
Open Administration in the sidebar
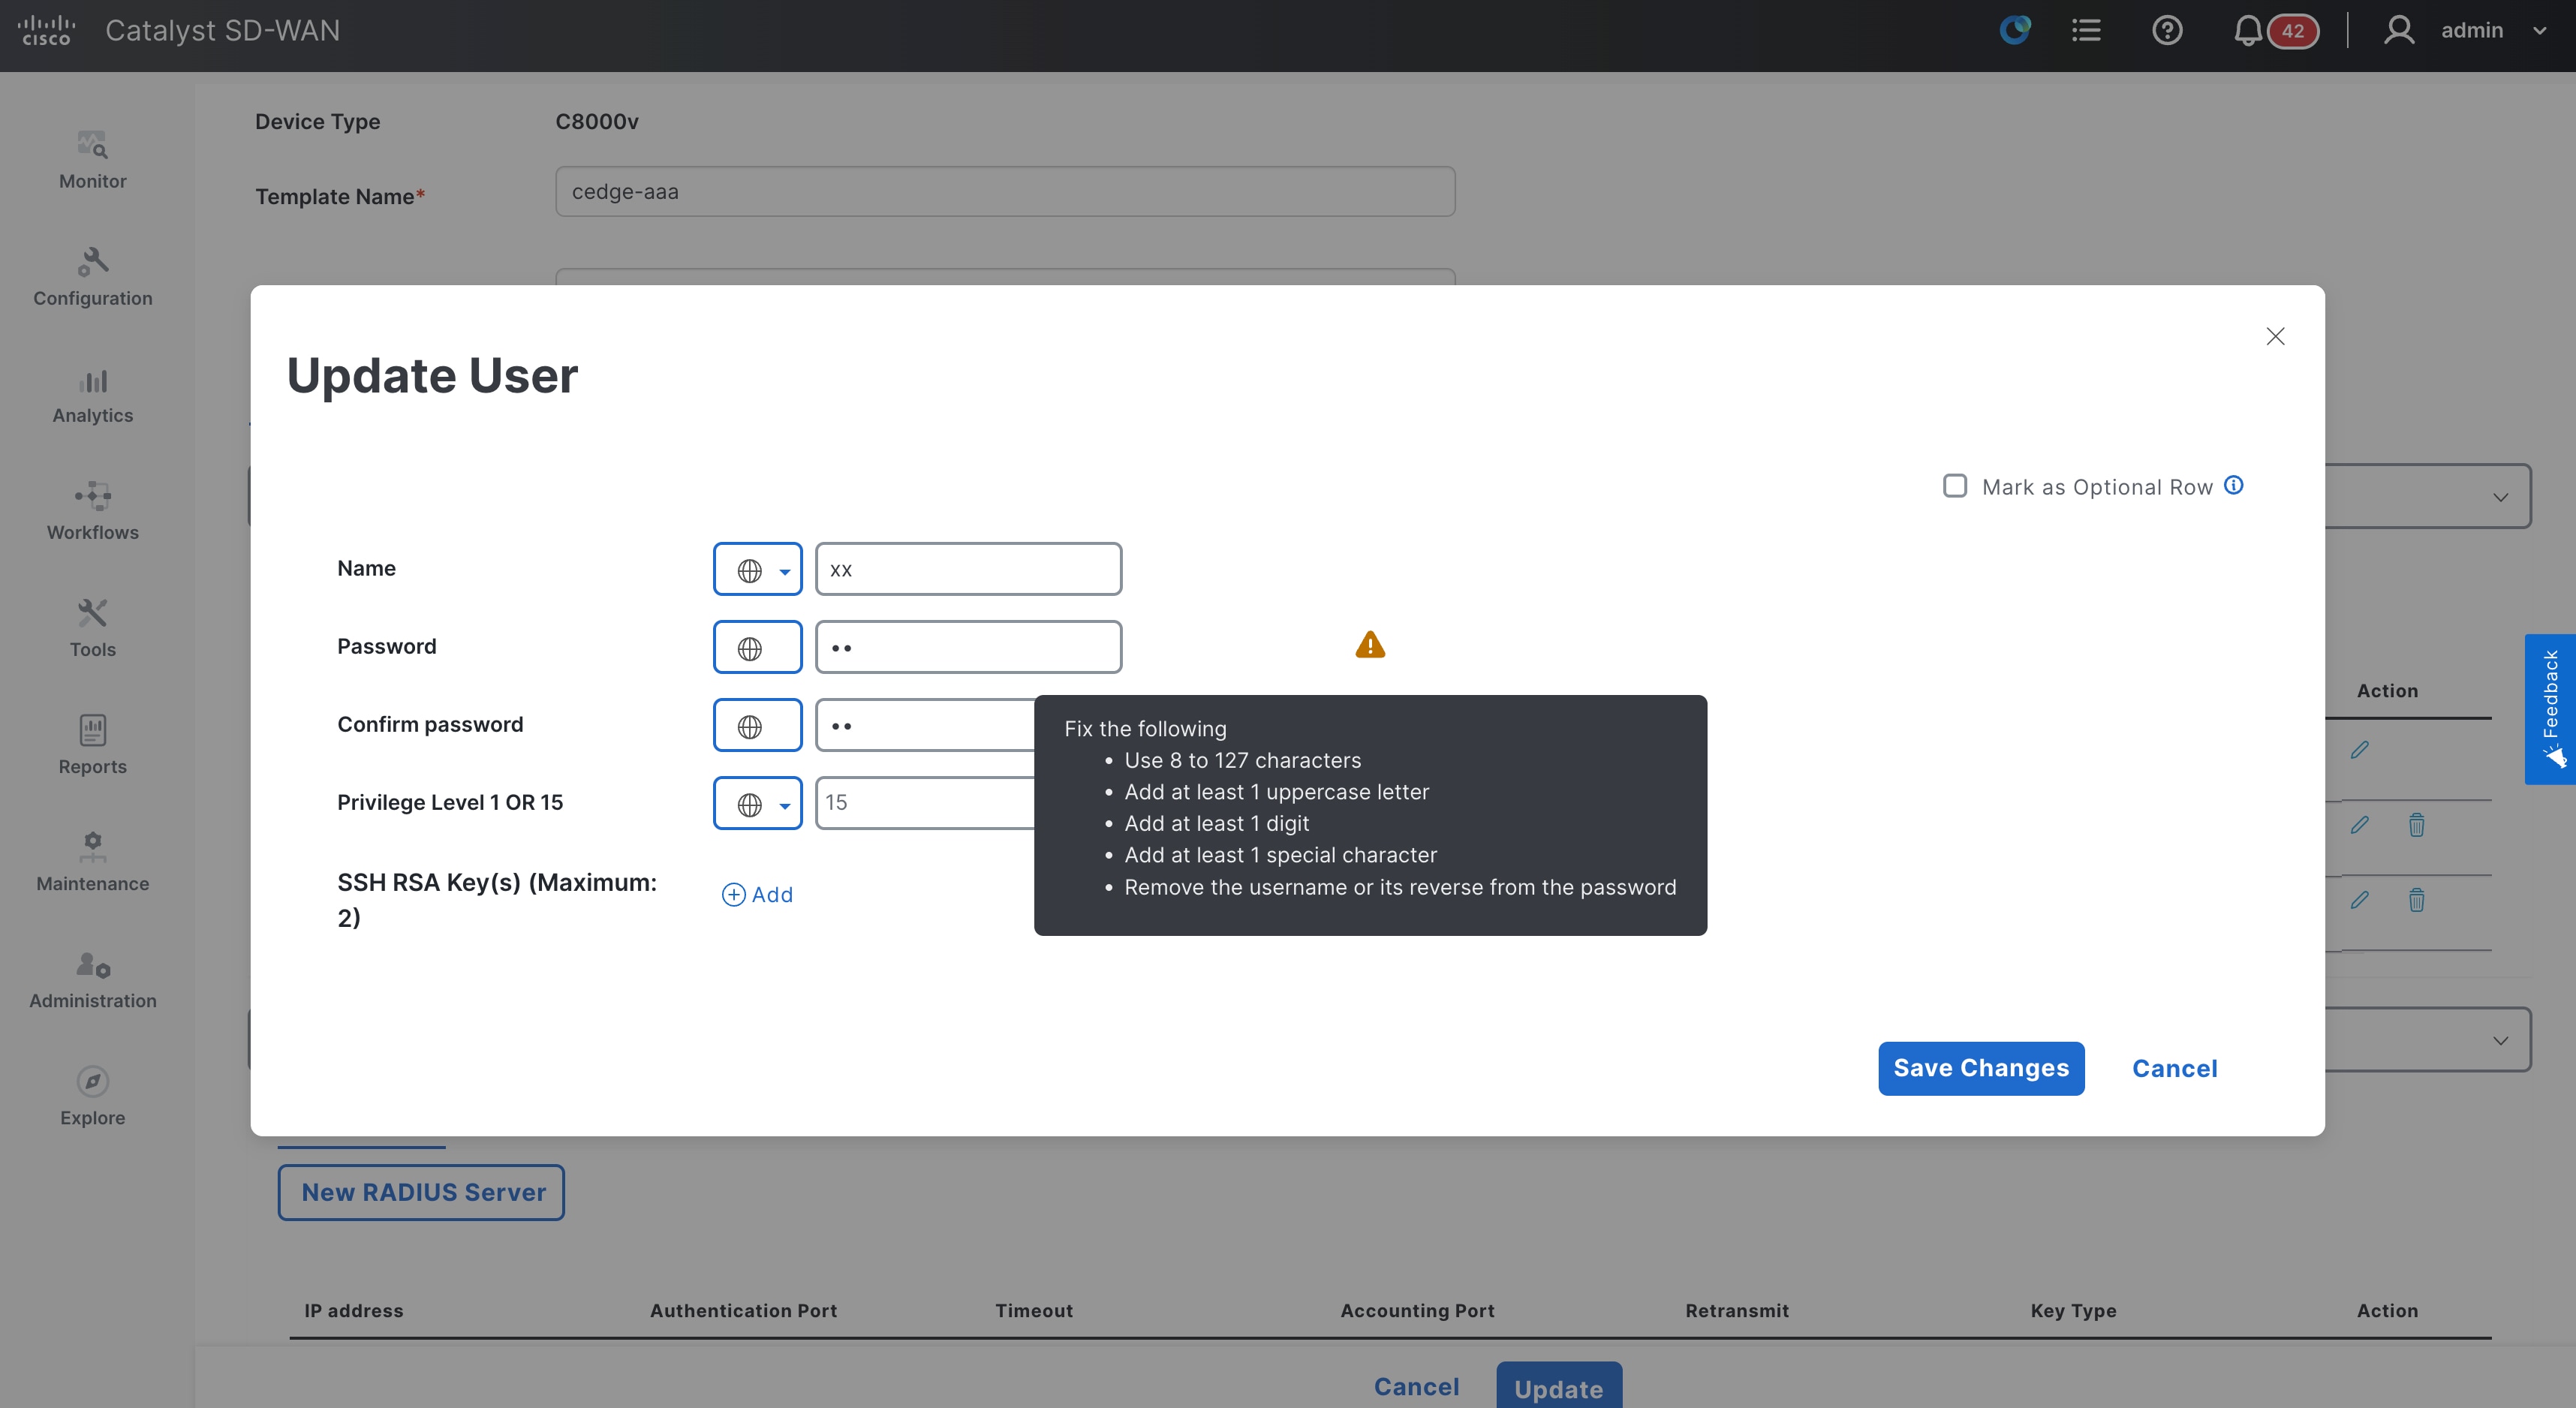[92, 979]
